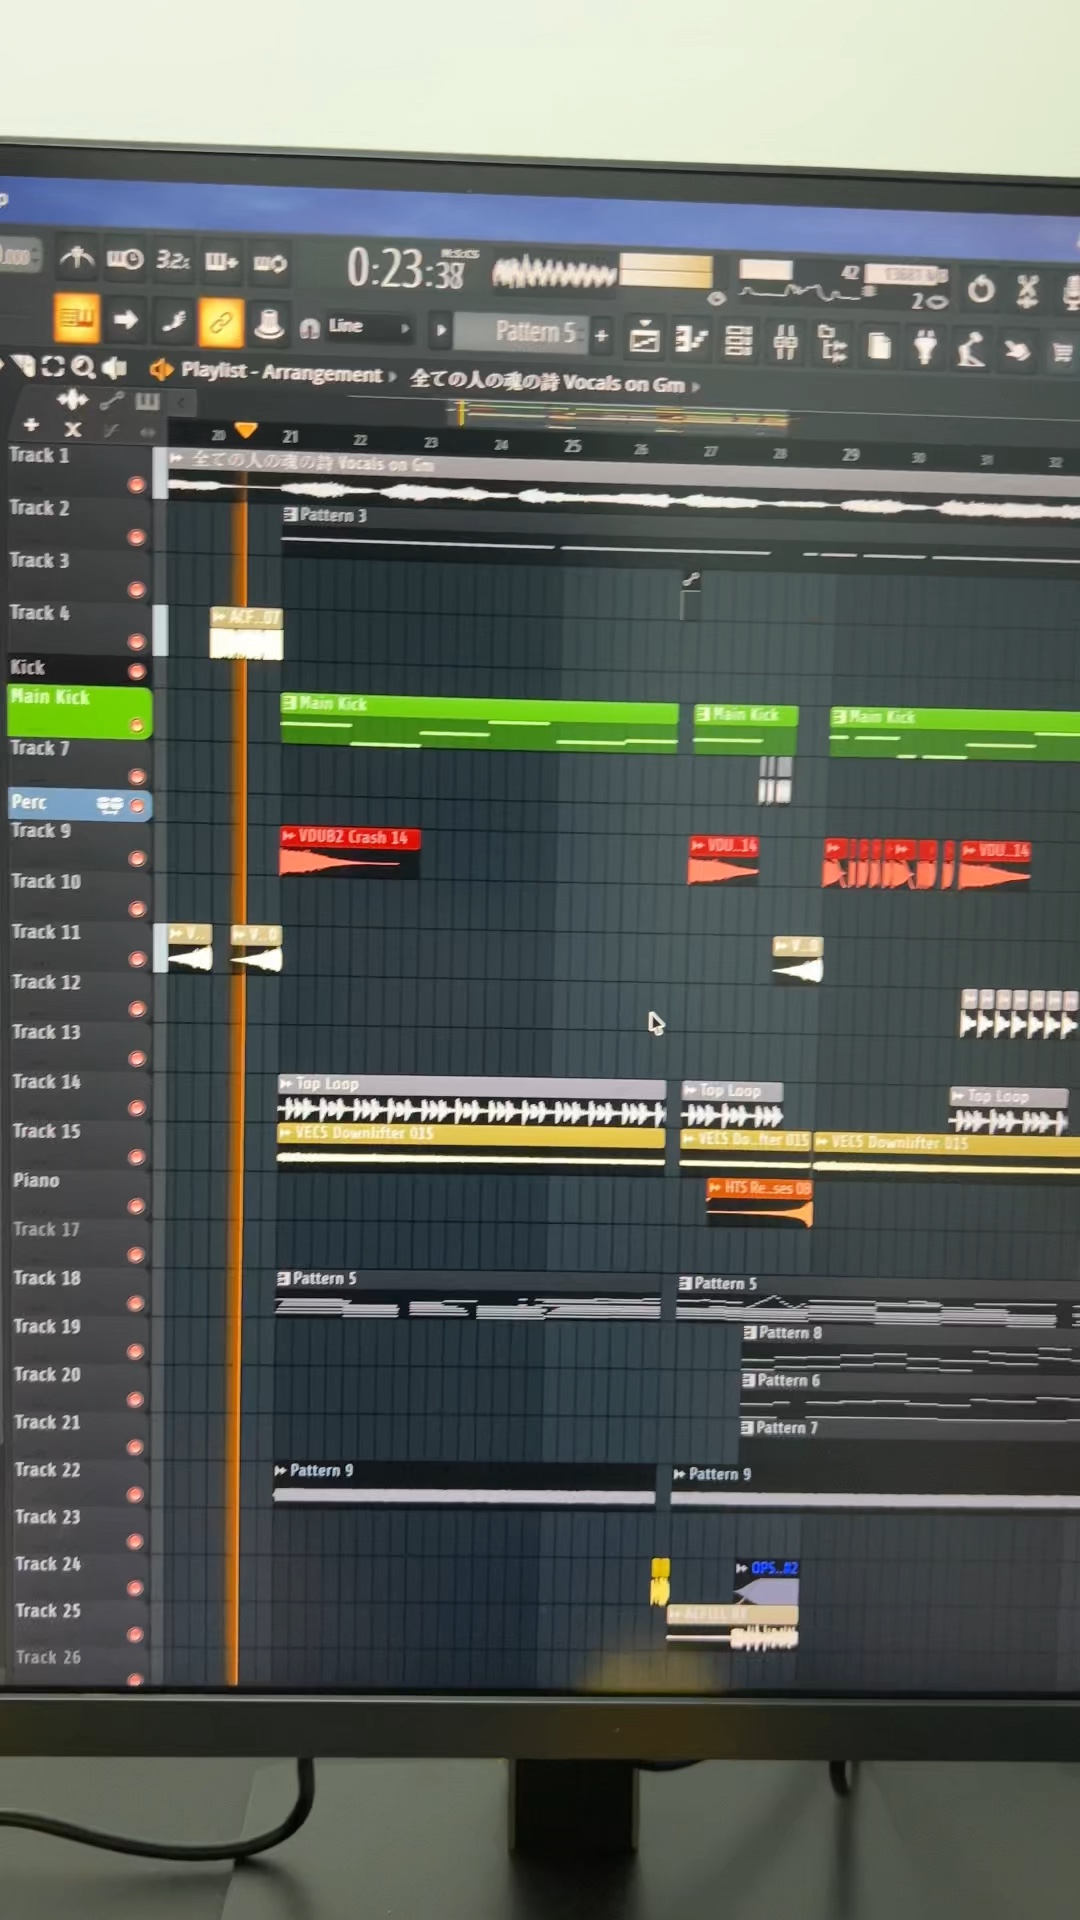Select the Main Kick track header
1080x1920 pixels.
point(79,712)
